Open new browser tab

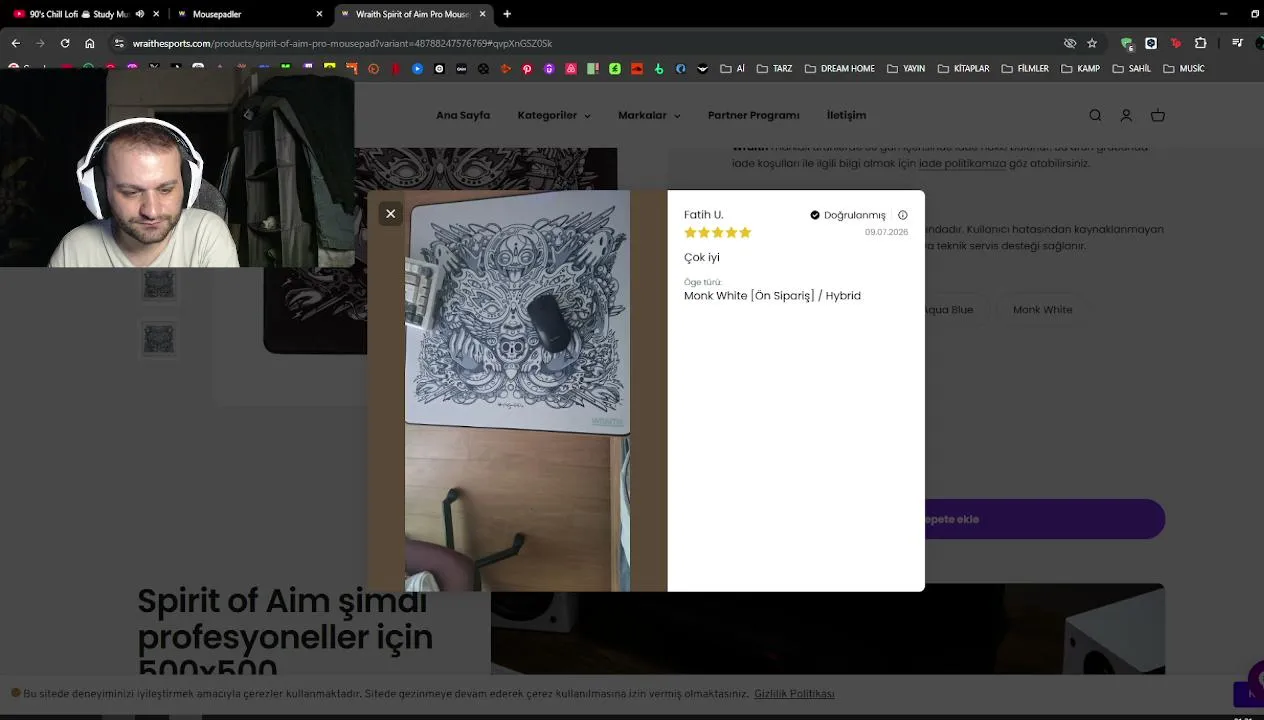click(507, 14)
